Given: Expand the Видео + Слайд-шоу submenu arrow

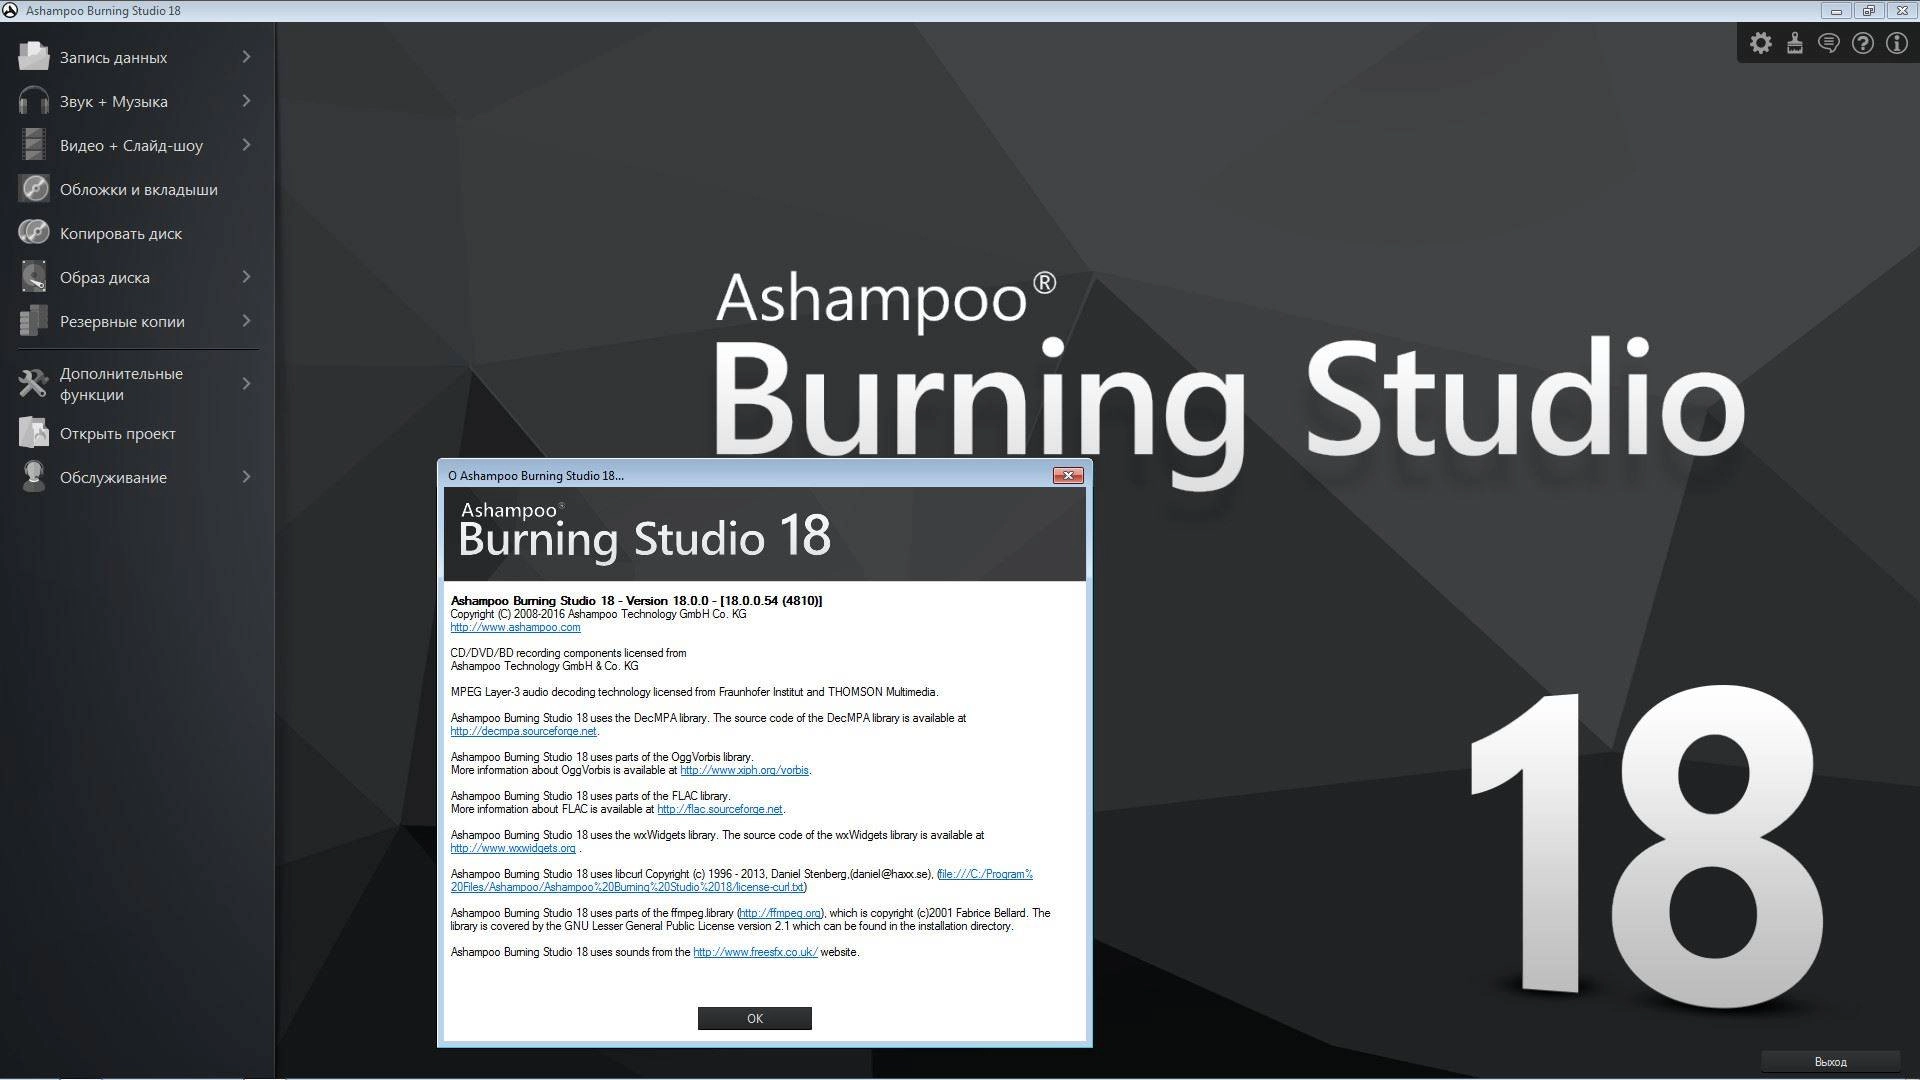Looking at the screenshot, I should coord(246,144).
